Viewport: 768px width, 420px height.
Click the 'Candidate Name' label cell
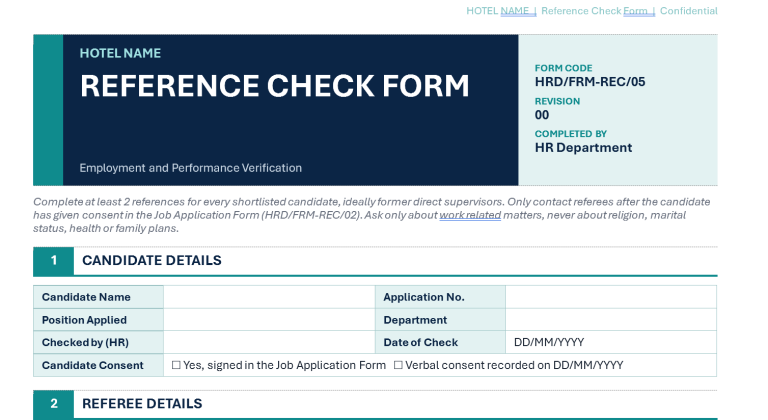click(98, 297)
